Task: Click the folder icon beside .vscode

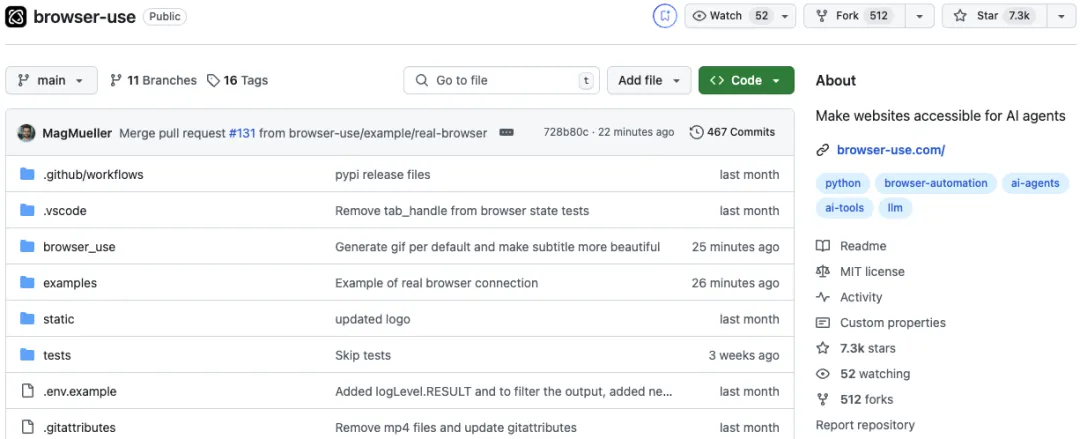Action: coord(27,210)
